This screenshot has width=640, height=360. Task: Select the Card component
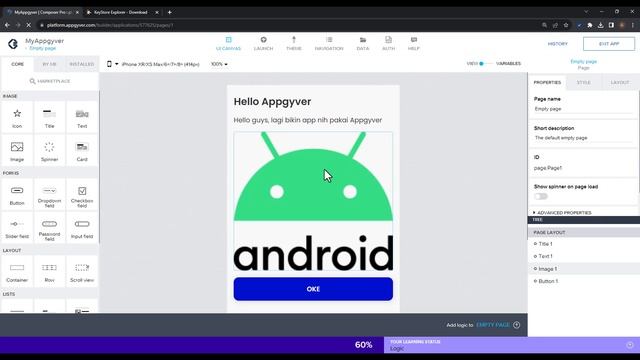(x=82, y=151)
